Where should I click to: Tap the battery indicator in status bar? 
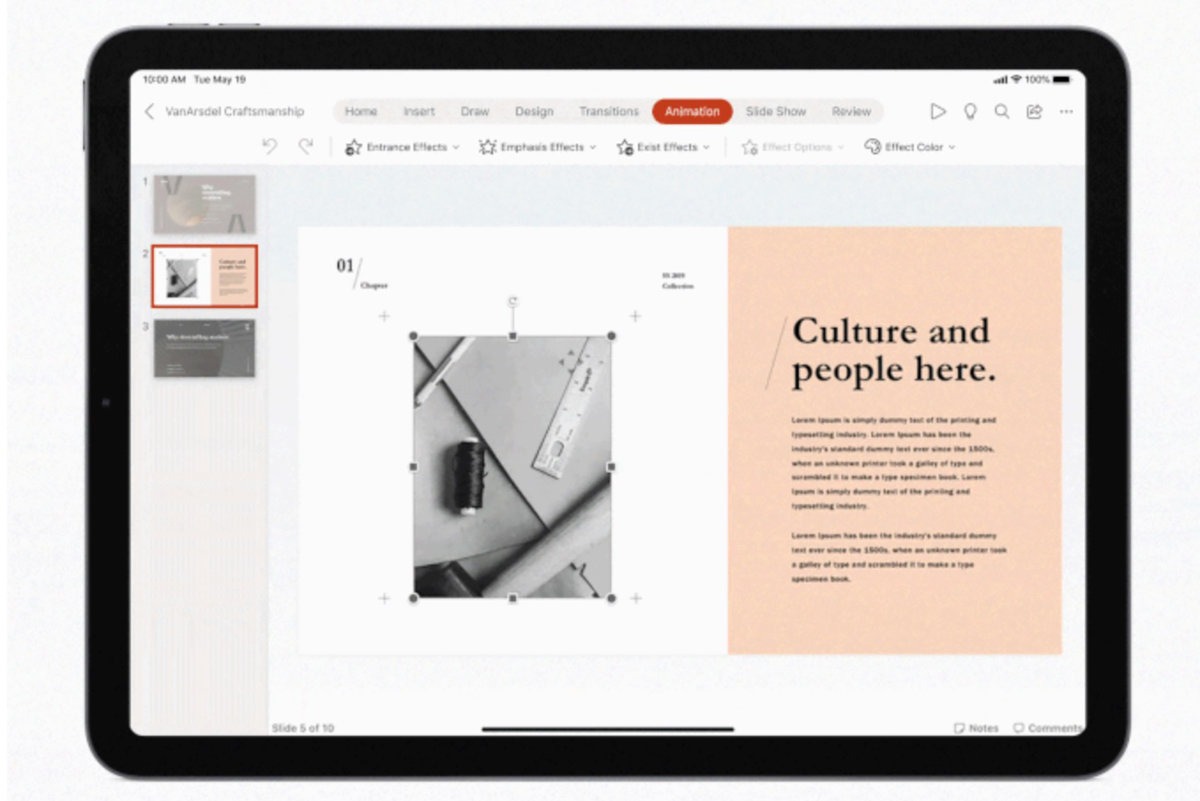1061,79
